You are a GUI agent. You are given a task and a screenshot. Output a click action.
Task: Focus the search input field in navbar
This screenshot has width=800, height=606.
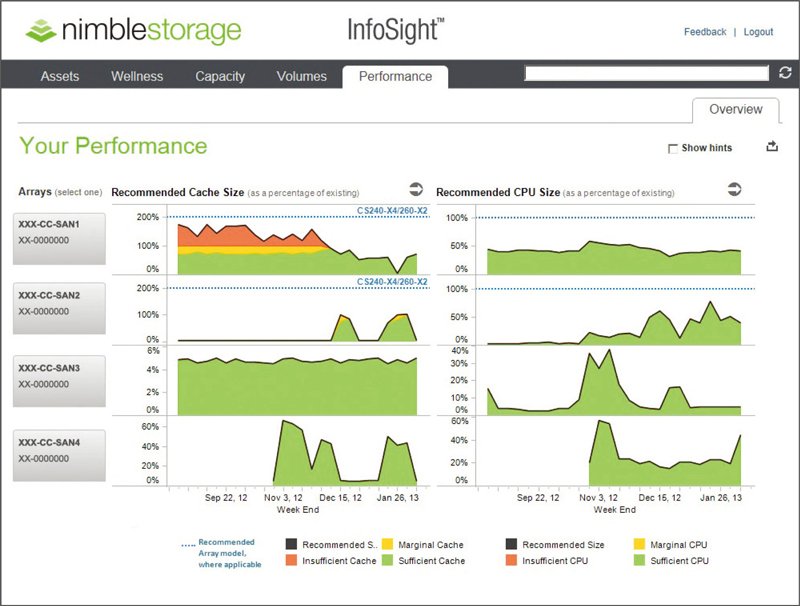pyautogui.click(x=646, y=73)
